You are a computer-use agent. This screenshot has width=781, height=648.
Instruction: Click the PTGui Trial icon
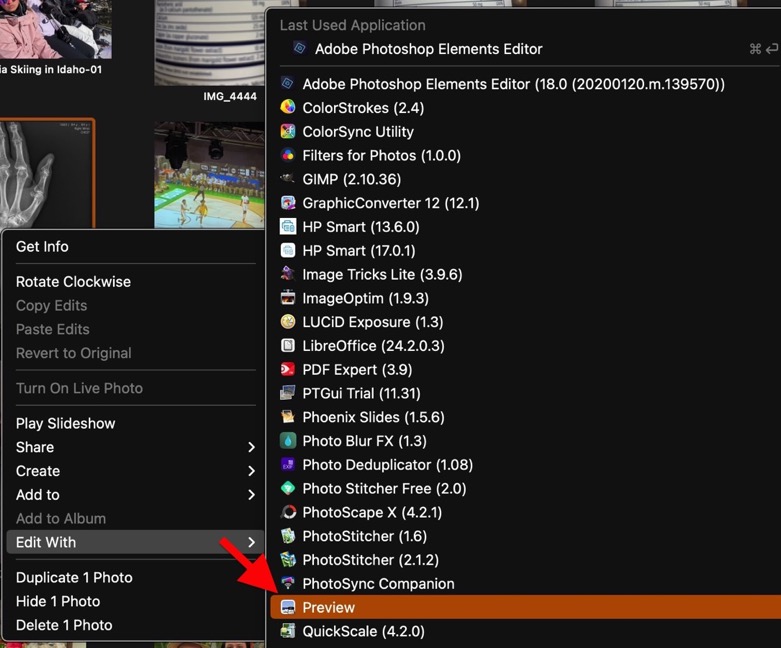(x=288, y=393)
